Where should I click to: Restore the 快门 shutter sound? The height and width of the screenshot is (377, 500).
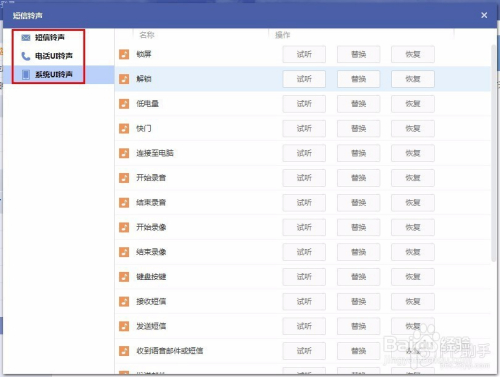[x=413, y=128]
